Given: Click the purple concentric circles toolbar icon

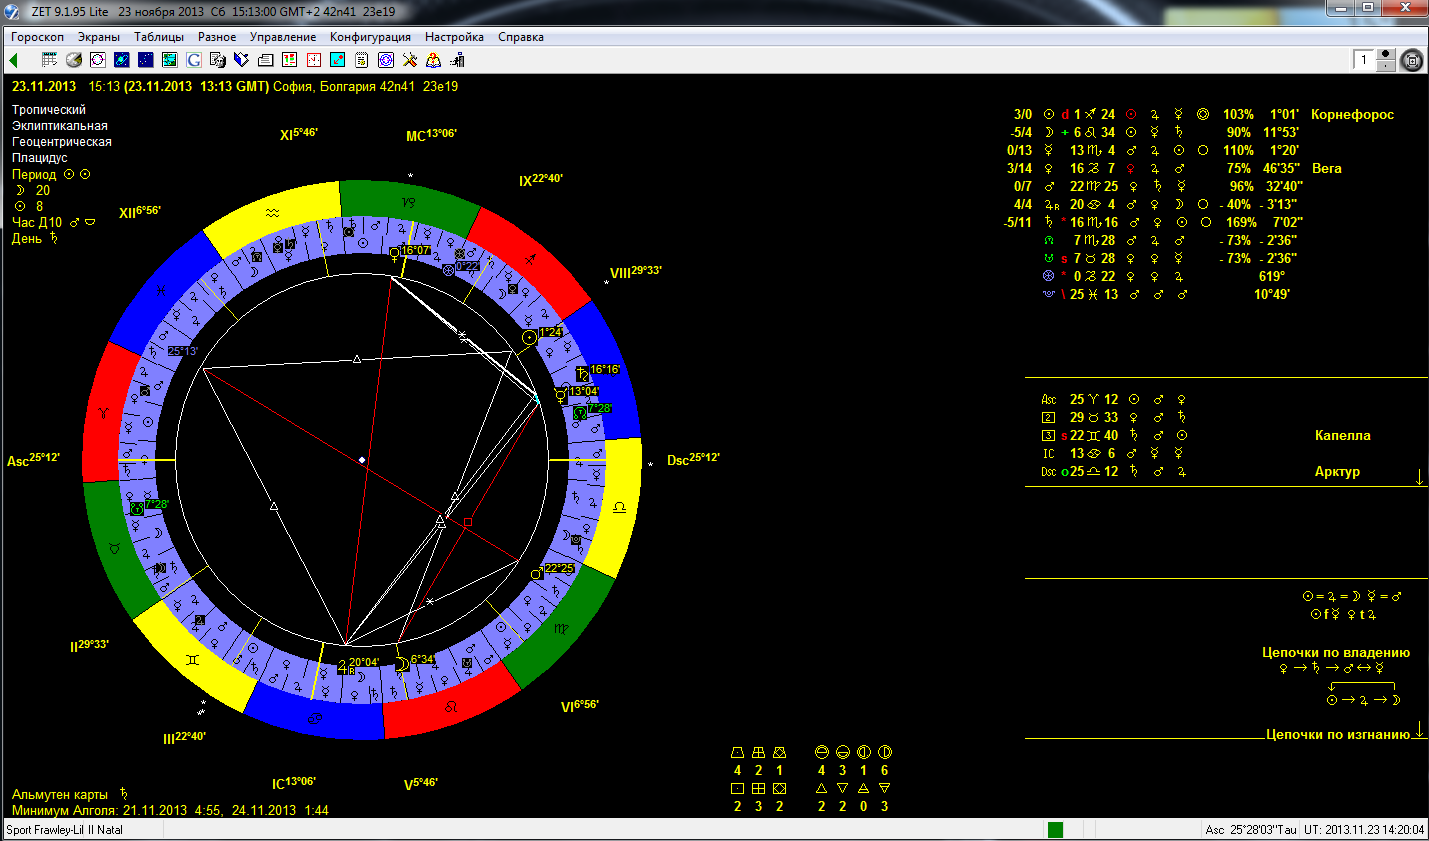Looking at the screenshot, I should (x=386, y=60).
